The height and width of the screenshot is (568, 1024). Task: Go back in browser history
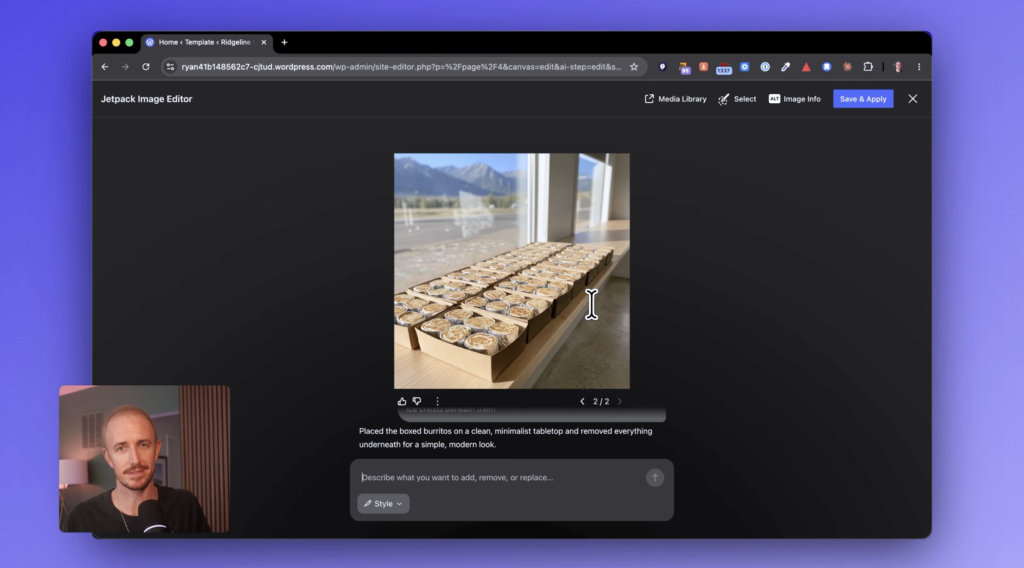tap(105, 67)
